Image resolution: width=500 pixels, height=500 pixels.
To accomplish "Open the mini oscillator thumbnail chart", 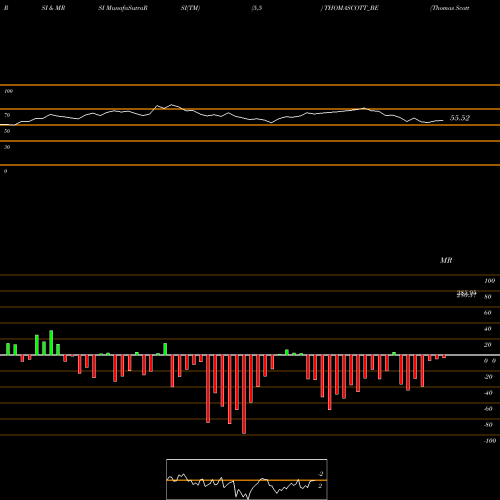I will 247,479.
